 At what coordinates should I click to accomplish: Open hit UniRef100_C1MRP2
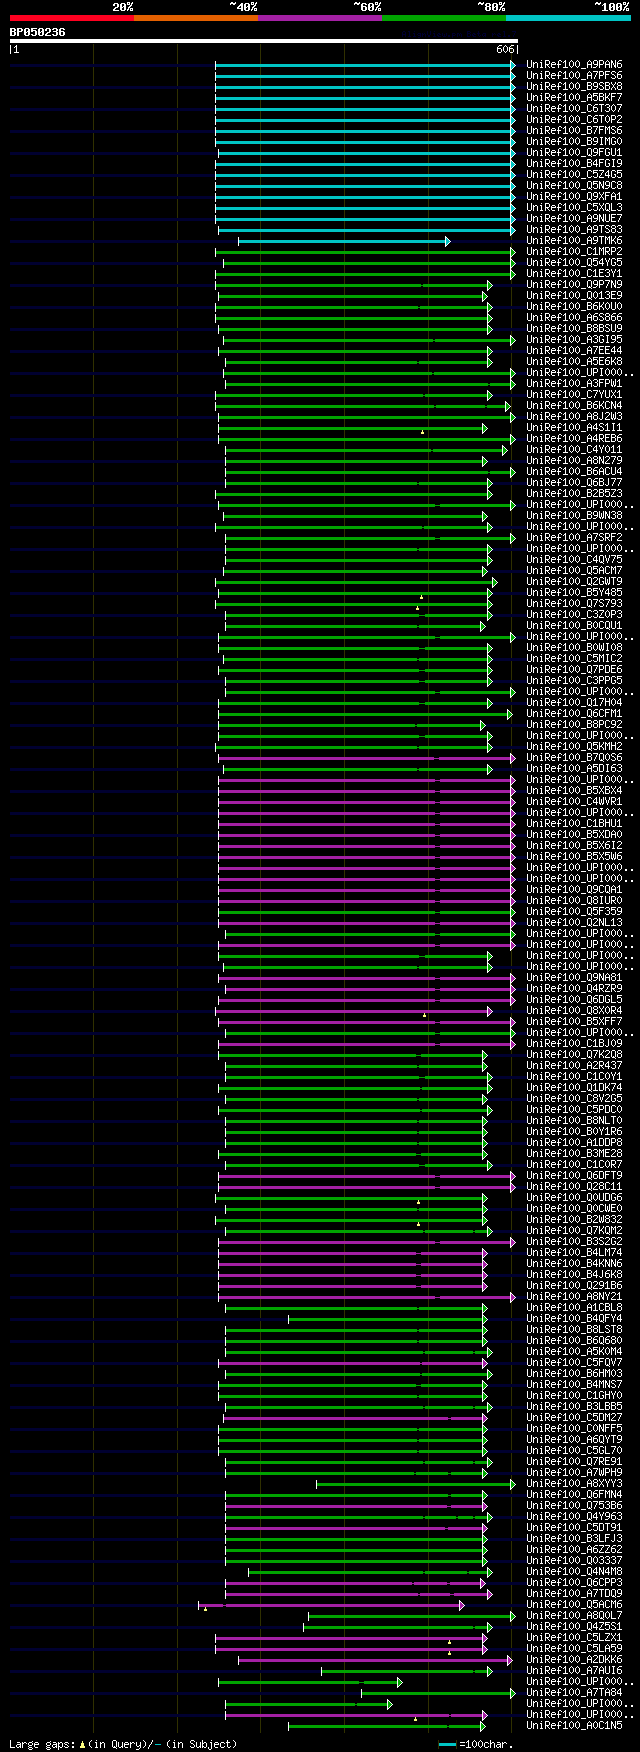point(574,251)
